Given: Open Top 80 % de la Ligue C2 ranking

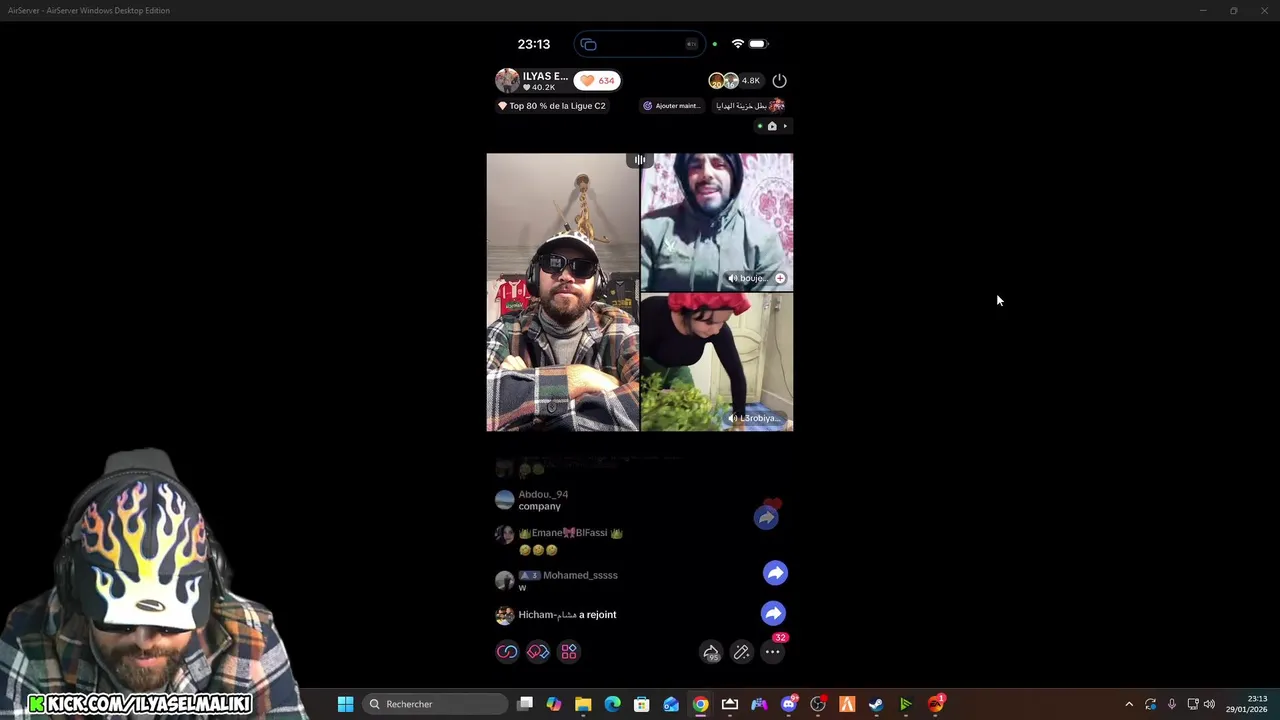Looking at the screenshot, I should pos(552,105).
